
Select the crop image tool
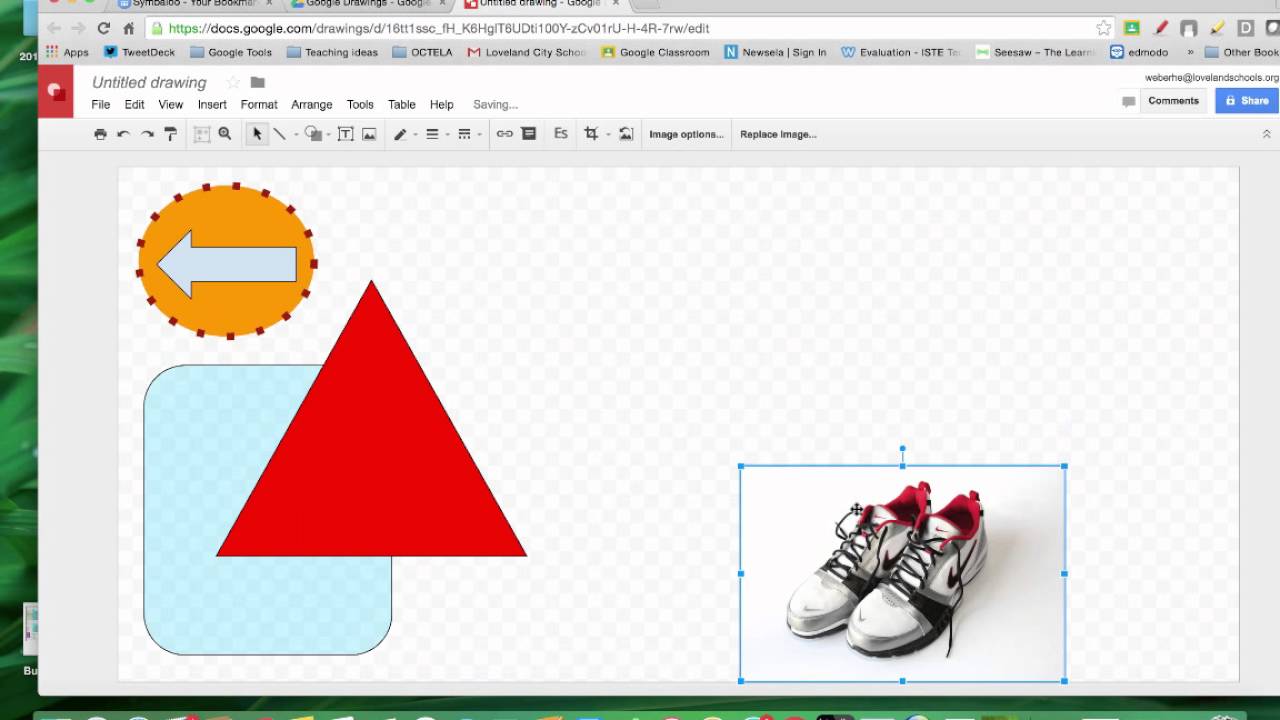[592, 133]
